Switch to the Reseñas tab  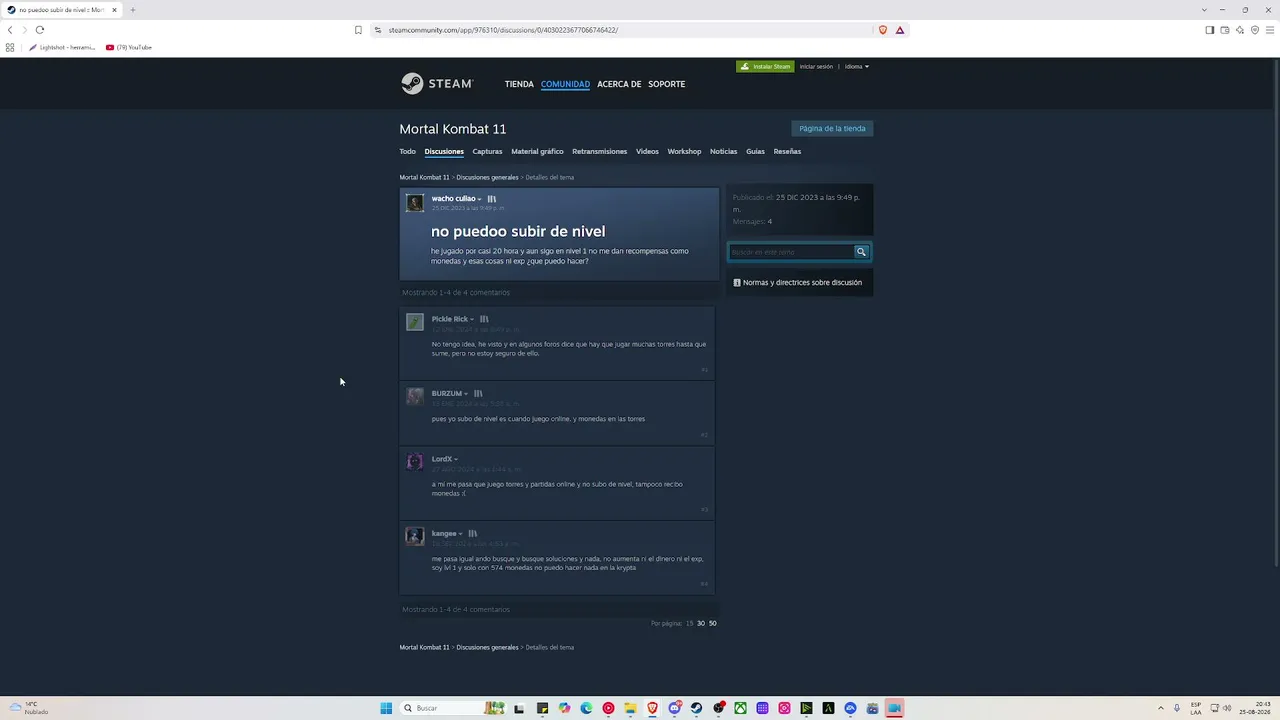787,152
